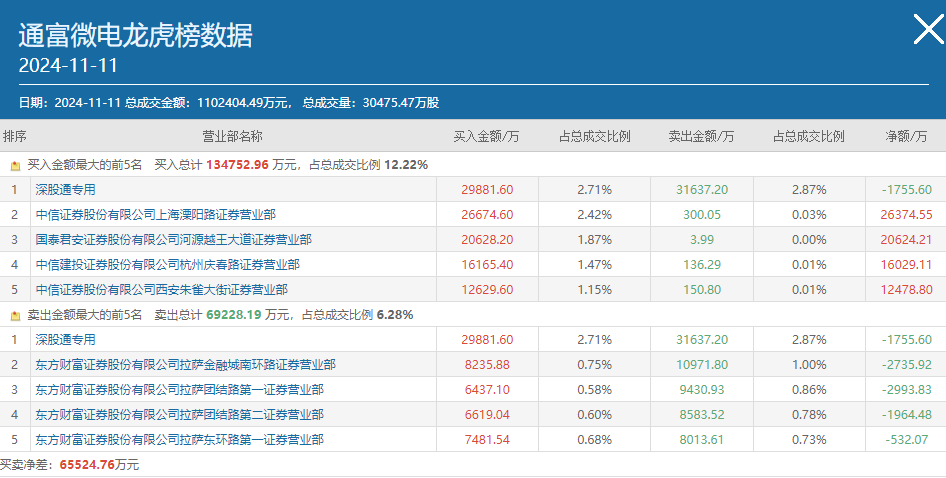Click the net amount -2993.83 cell

coord(906,390)
